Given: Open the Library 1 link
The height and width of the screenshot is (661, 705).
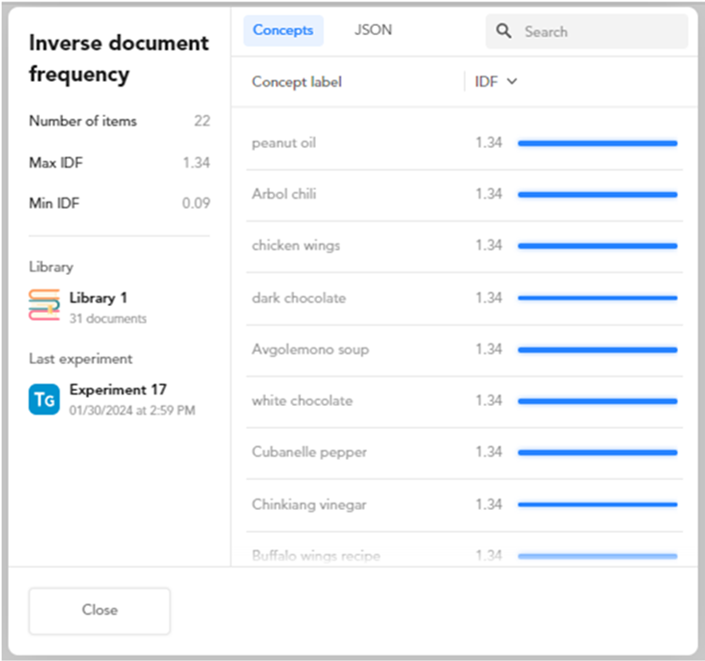Looking at the screenshot, I should coord(98,298).
